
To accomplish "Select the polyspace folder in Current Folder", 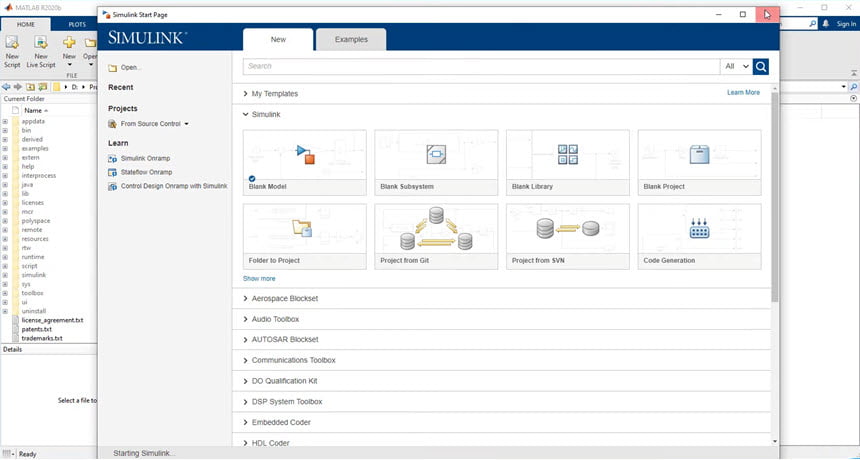I will pyautogui.click(x=36, y=221).
